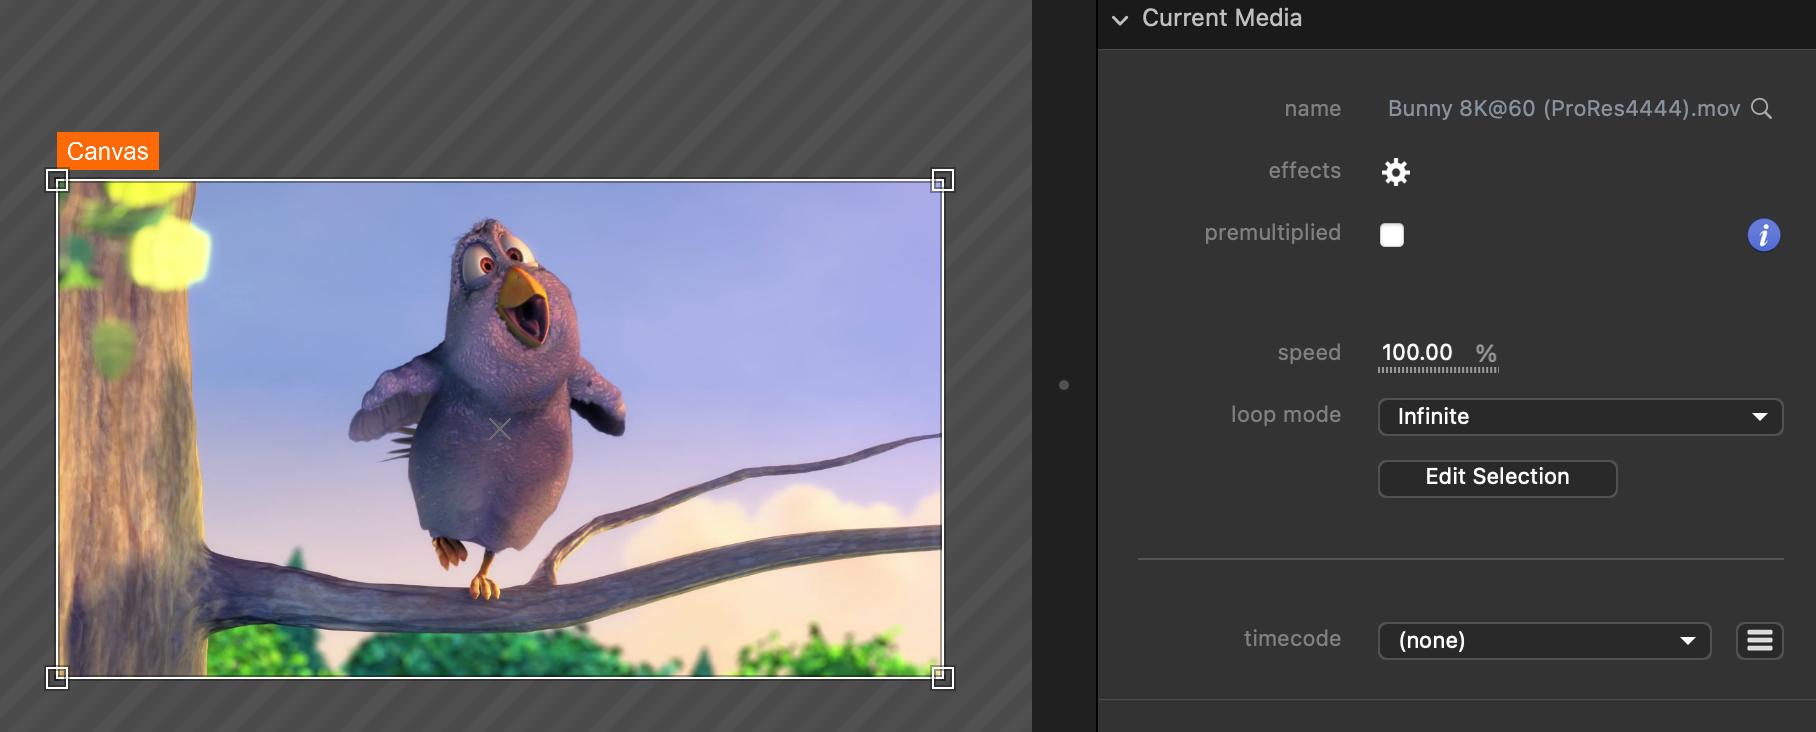Viewport: 1816px width, 732px height.
Task: Click the percent unit next to speed
Action: (x=1486, y=353)
